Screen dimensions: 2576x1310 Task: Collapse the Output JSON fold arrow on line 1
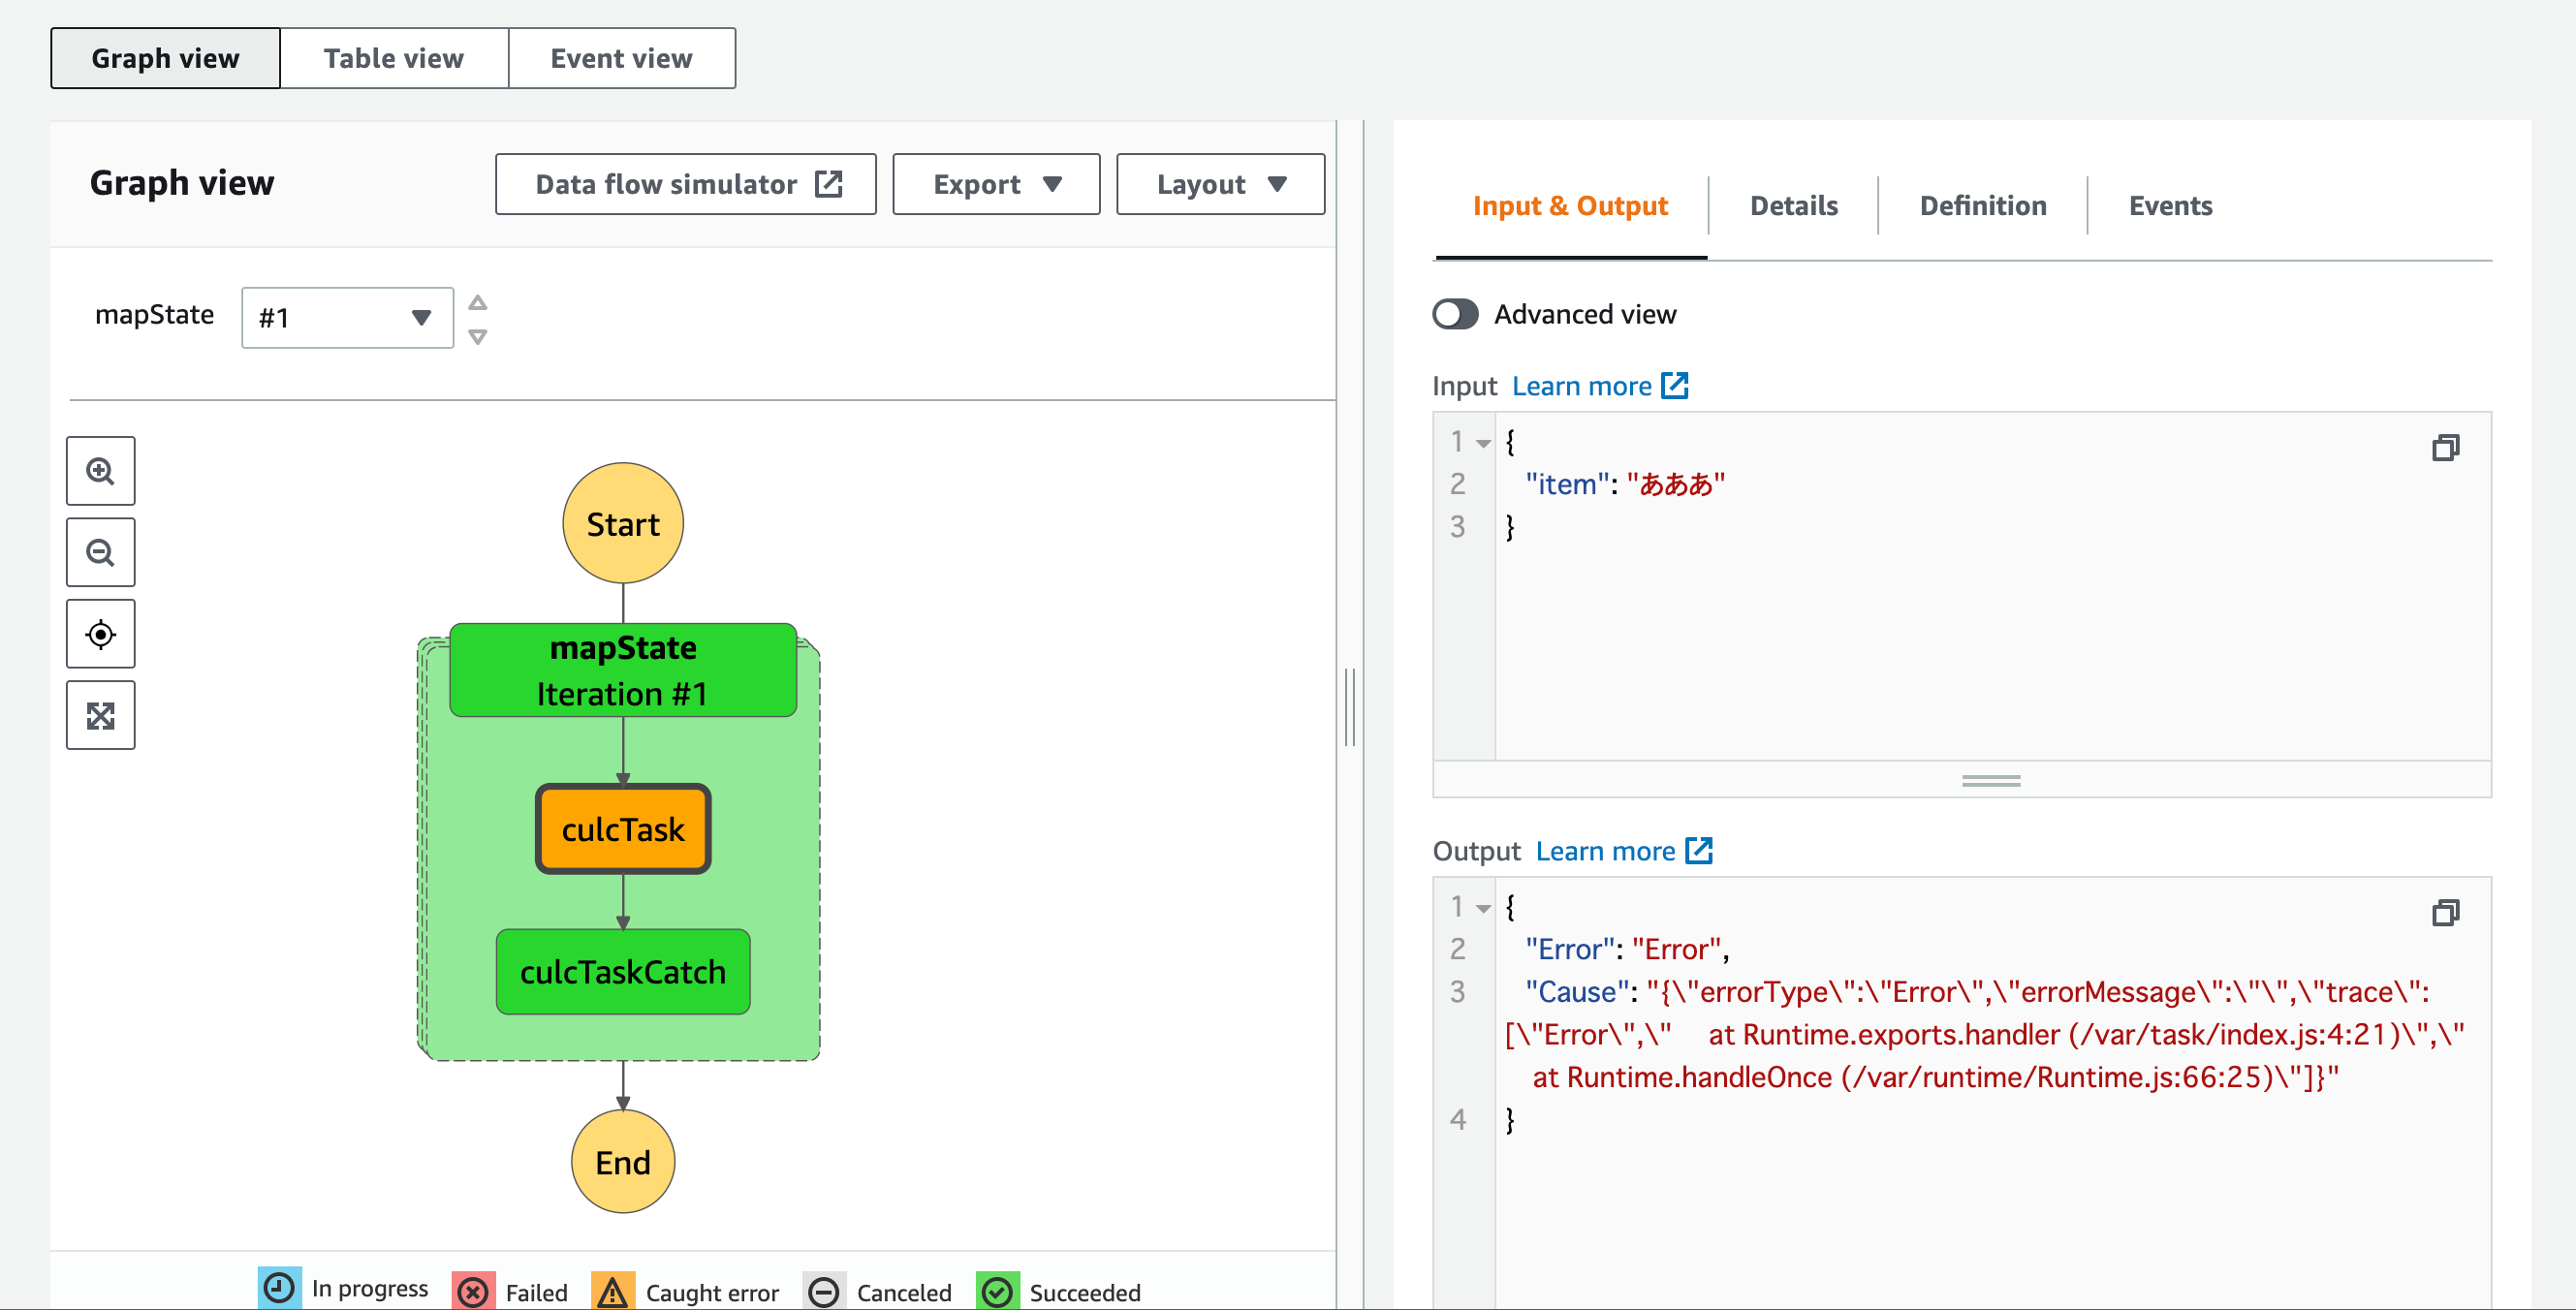tap(1484, 908)
